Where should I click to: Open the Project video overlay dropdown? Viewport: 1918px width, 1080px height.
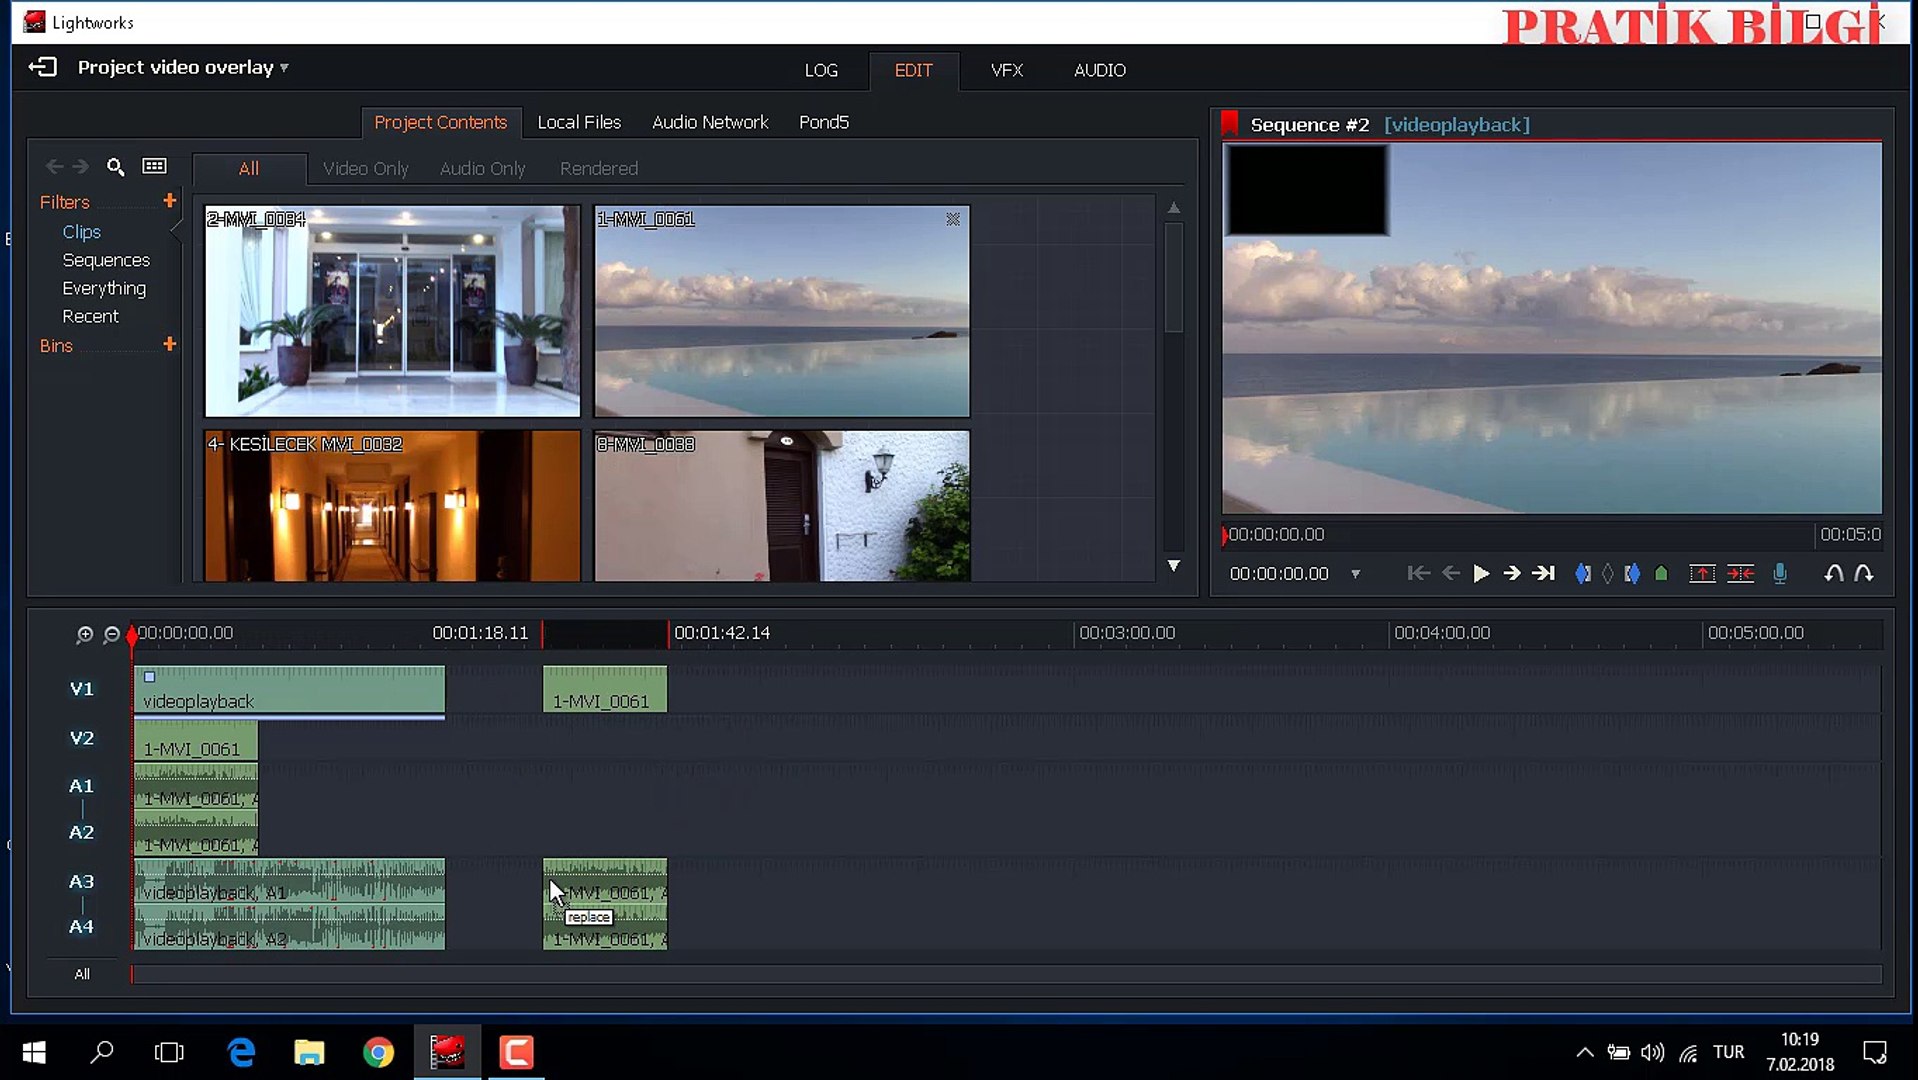point(284,68)
